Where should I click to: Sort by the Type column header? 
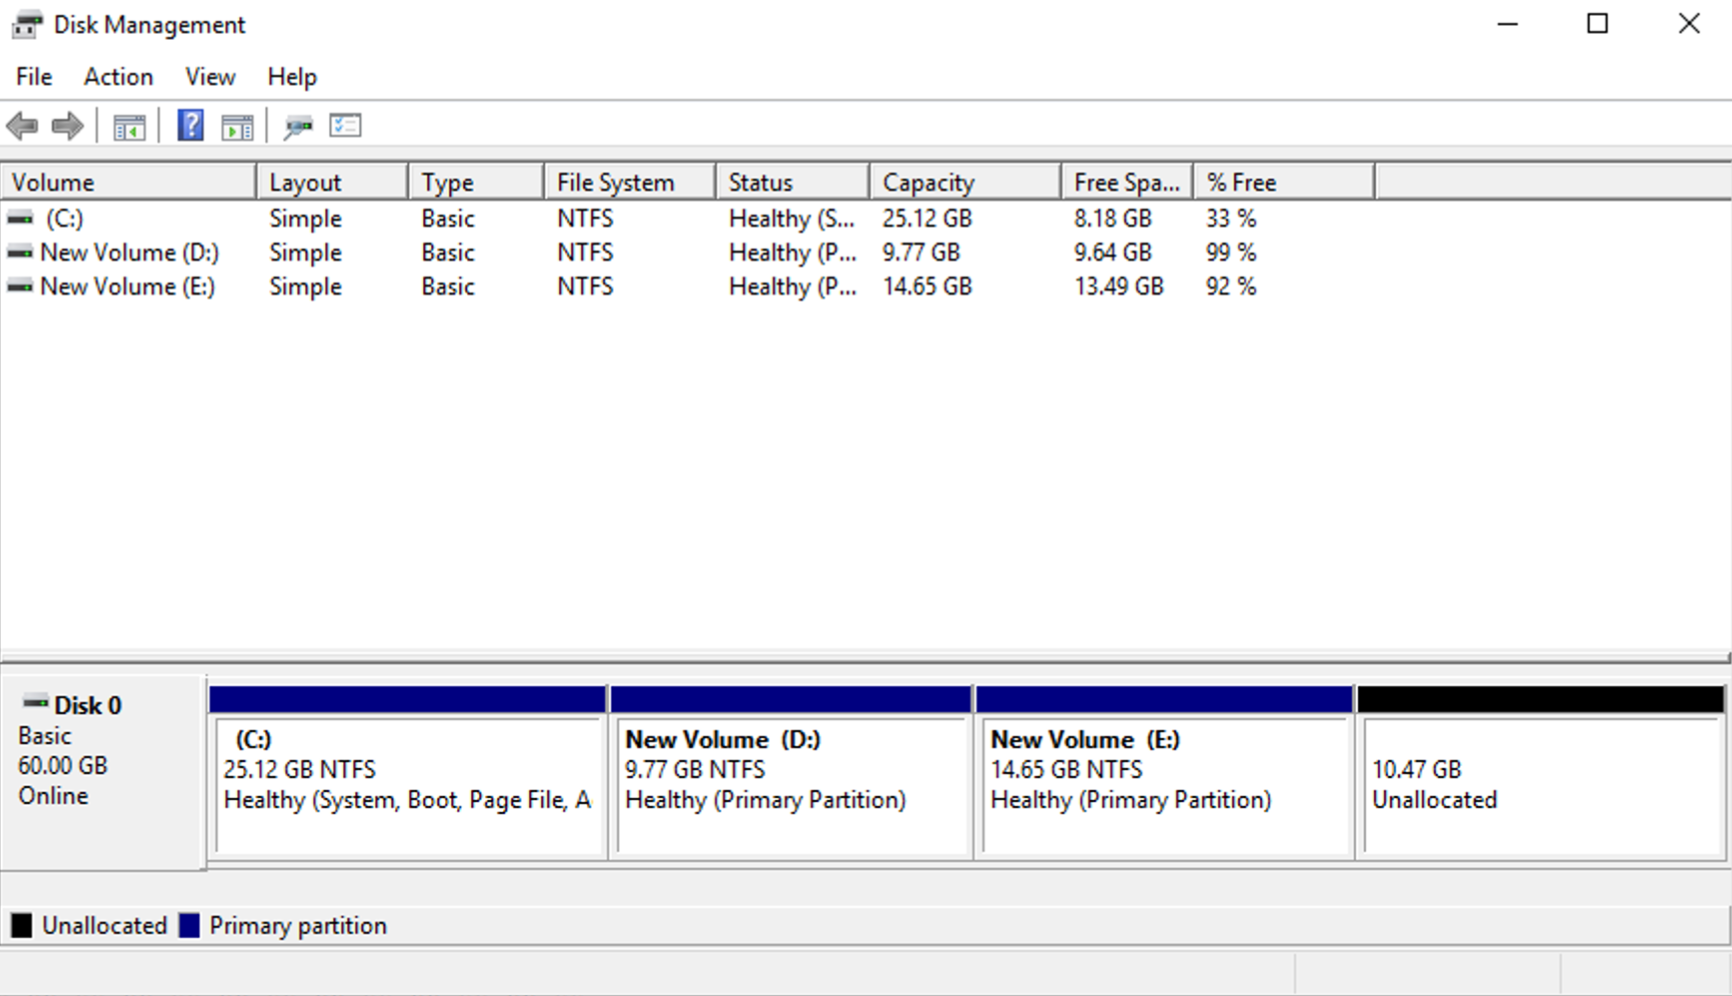pyautogui.click(x=476, y=182)
